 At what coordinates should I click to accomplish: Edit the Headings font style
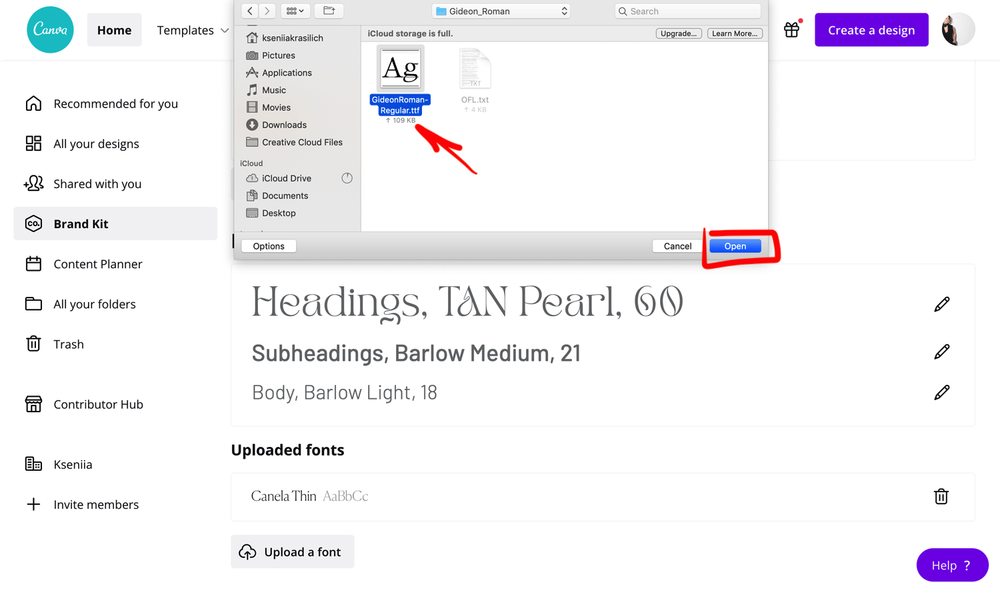pos(941,304)
